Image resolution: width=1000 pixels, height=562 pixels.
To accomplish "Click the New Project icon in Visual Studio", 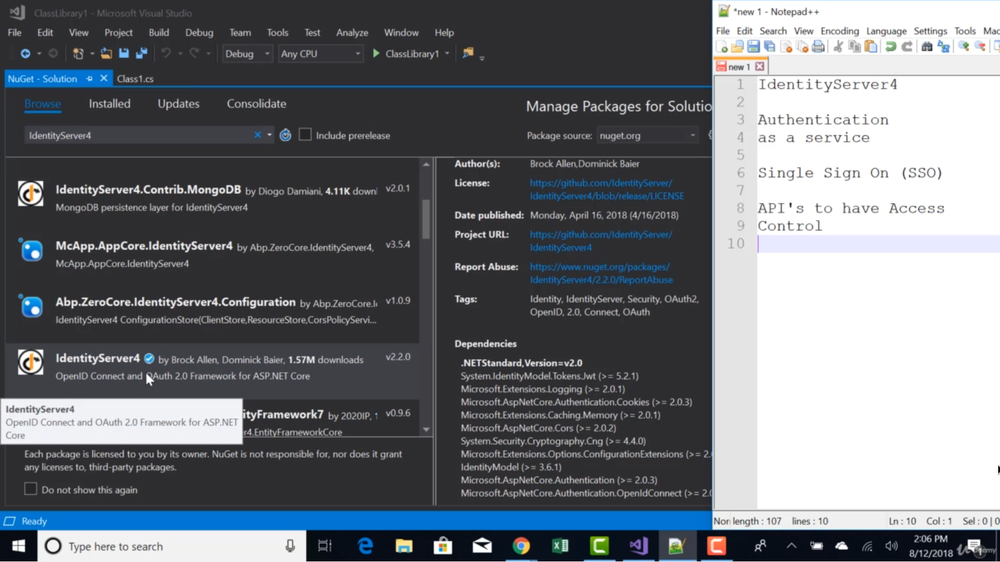I will [78, 54].
